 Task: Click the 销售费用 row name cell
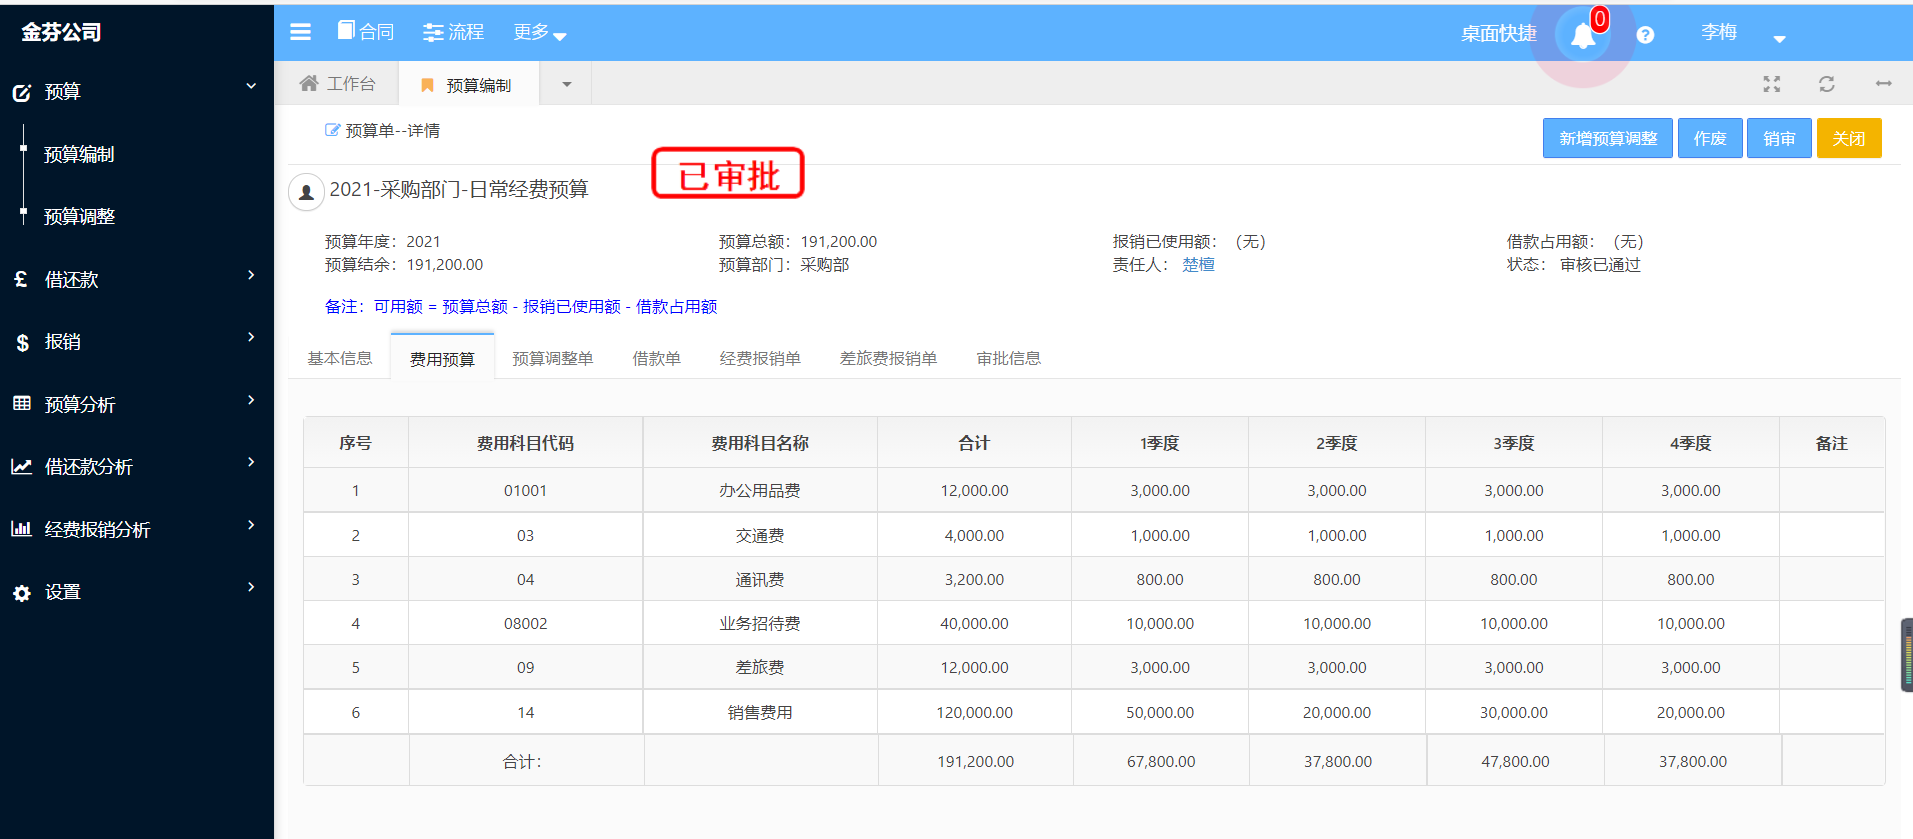(760, 713)
